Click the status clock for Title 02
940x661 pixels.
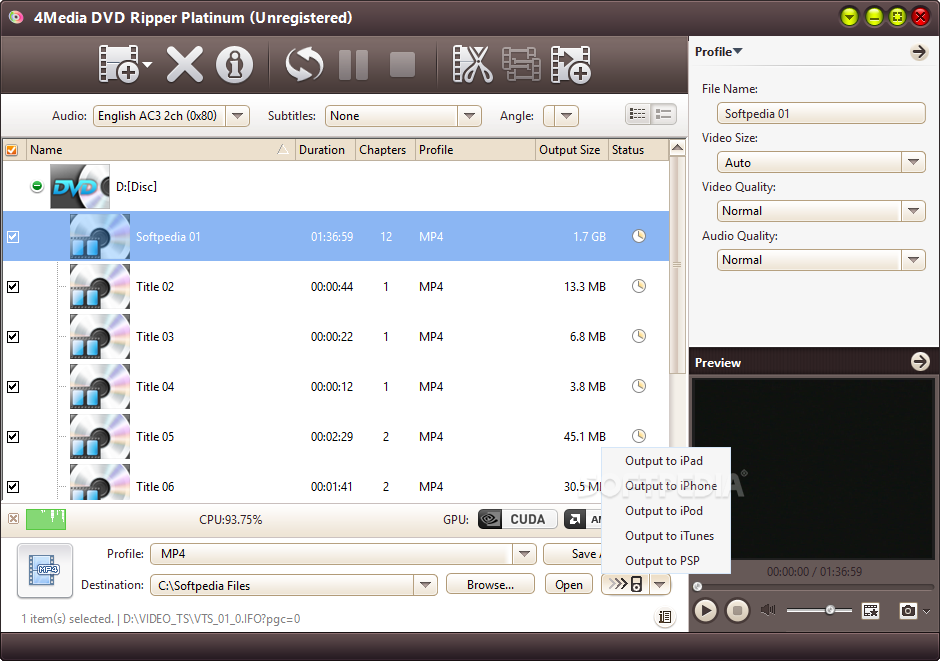point(639,286)
